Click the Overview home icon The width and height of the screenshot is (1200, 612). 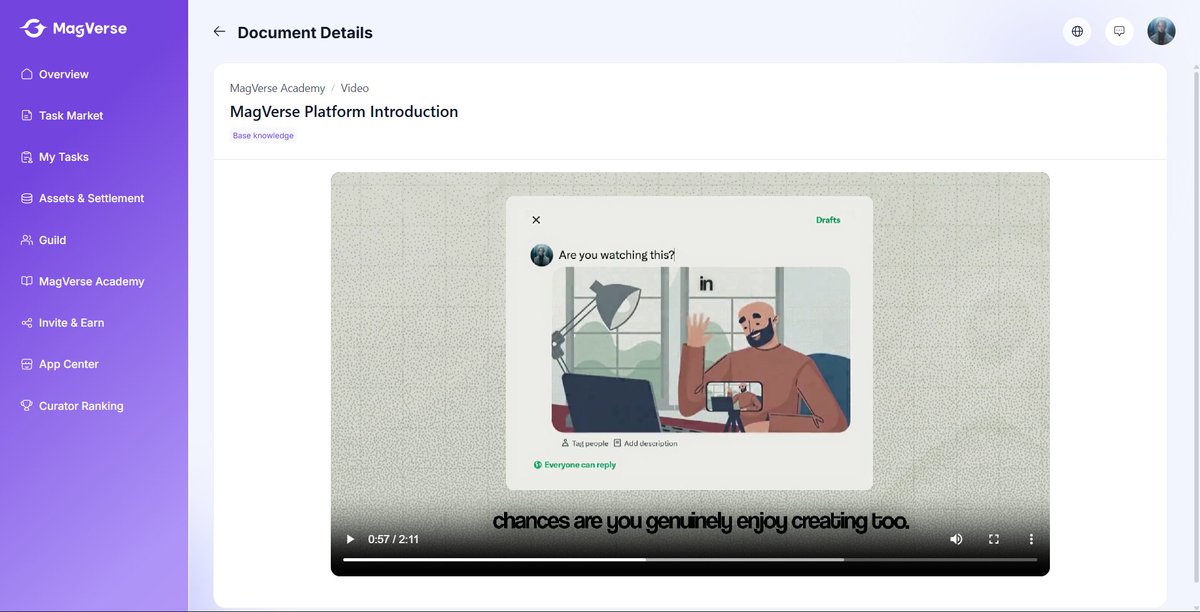[x=27, y=74]
